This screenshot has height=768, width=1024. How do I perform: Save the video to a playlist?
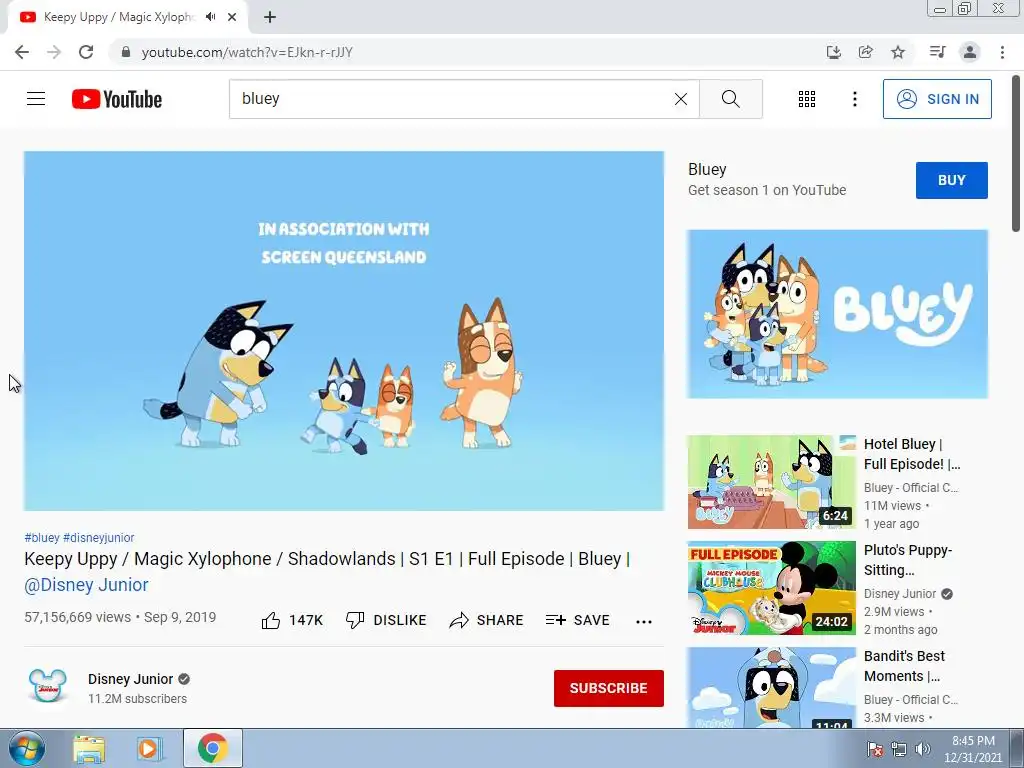pos(577,620)
